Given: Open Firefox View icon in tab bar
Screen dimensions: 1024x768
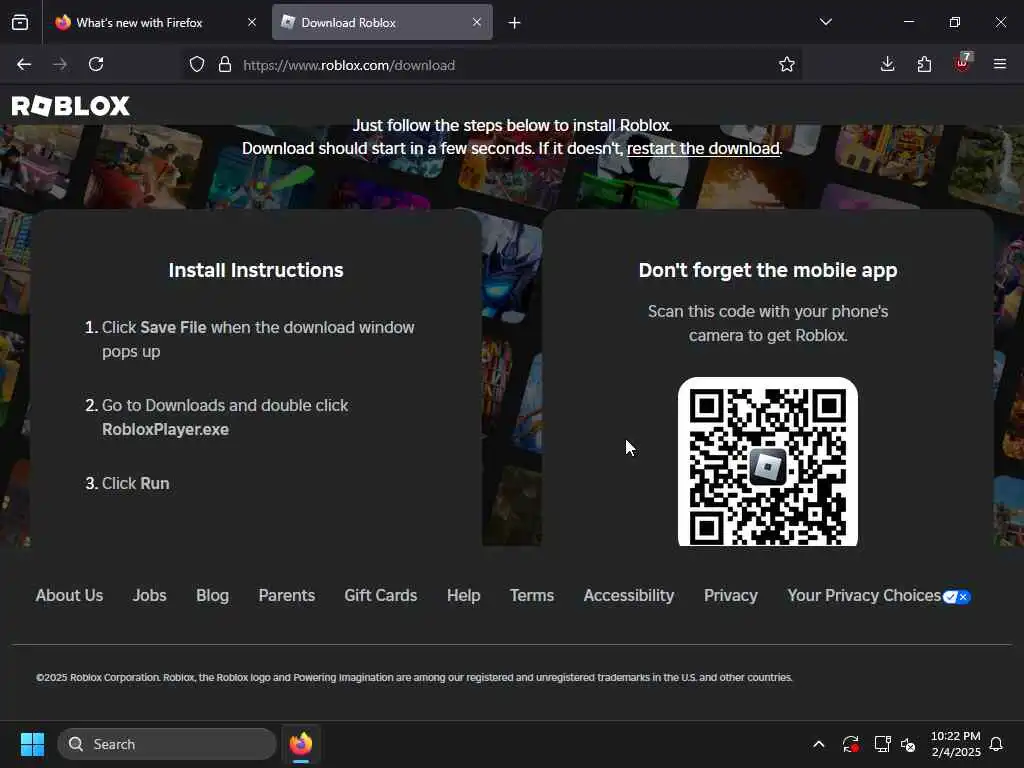Looking at the screenshot, I should (x=20, y=22).
